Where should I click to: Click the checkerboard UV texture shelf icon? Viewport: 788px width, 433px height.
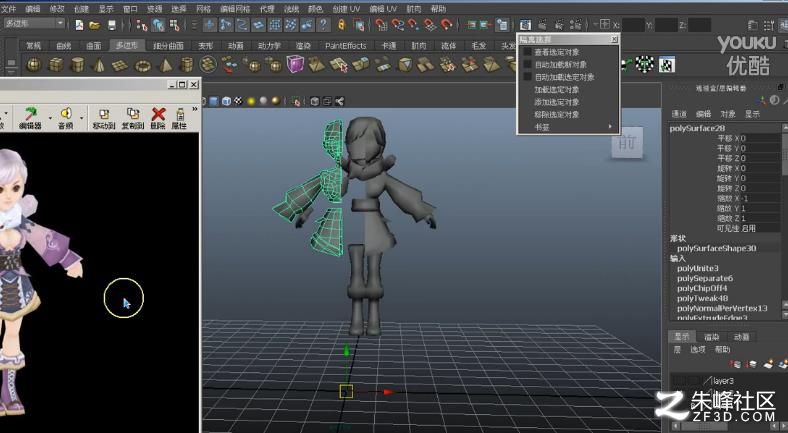point(645,64)
